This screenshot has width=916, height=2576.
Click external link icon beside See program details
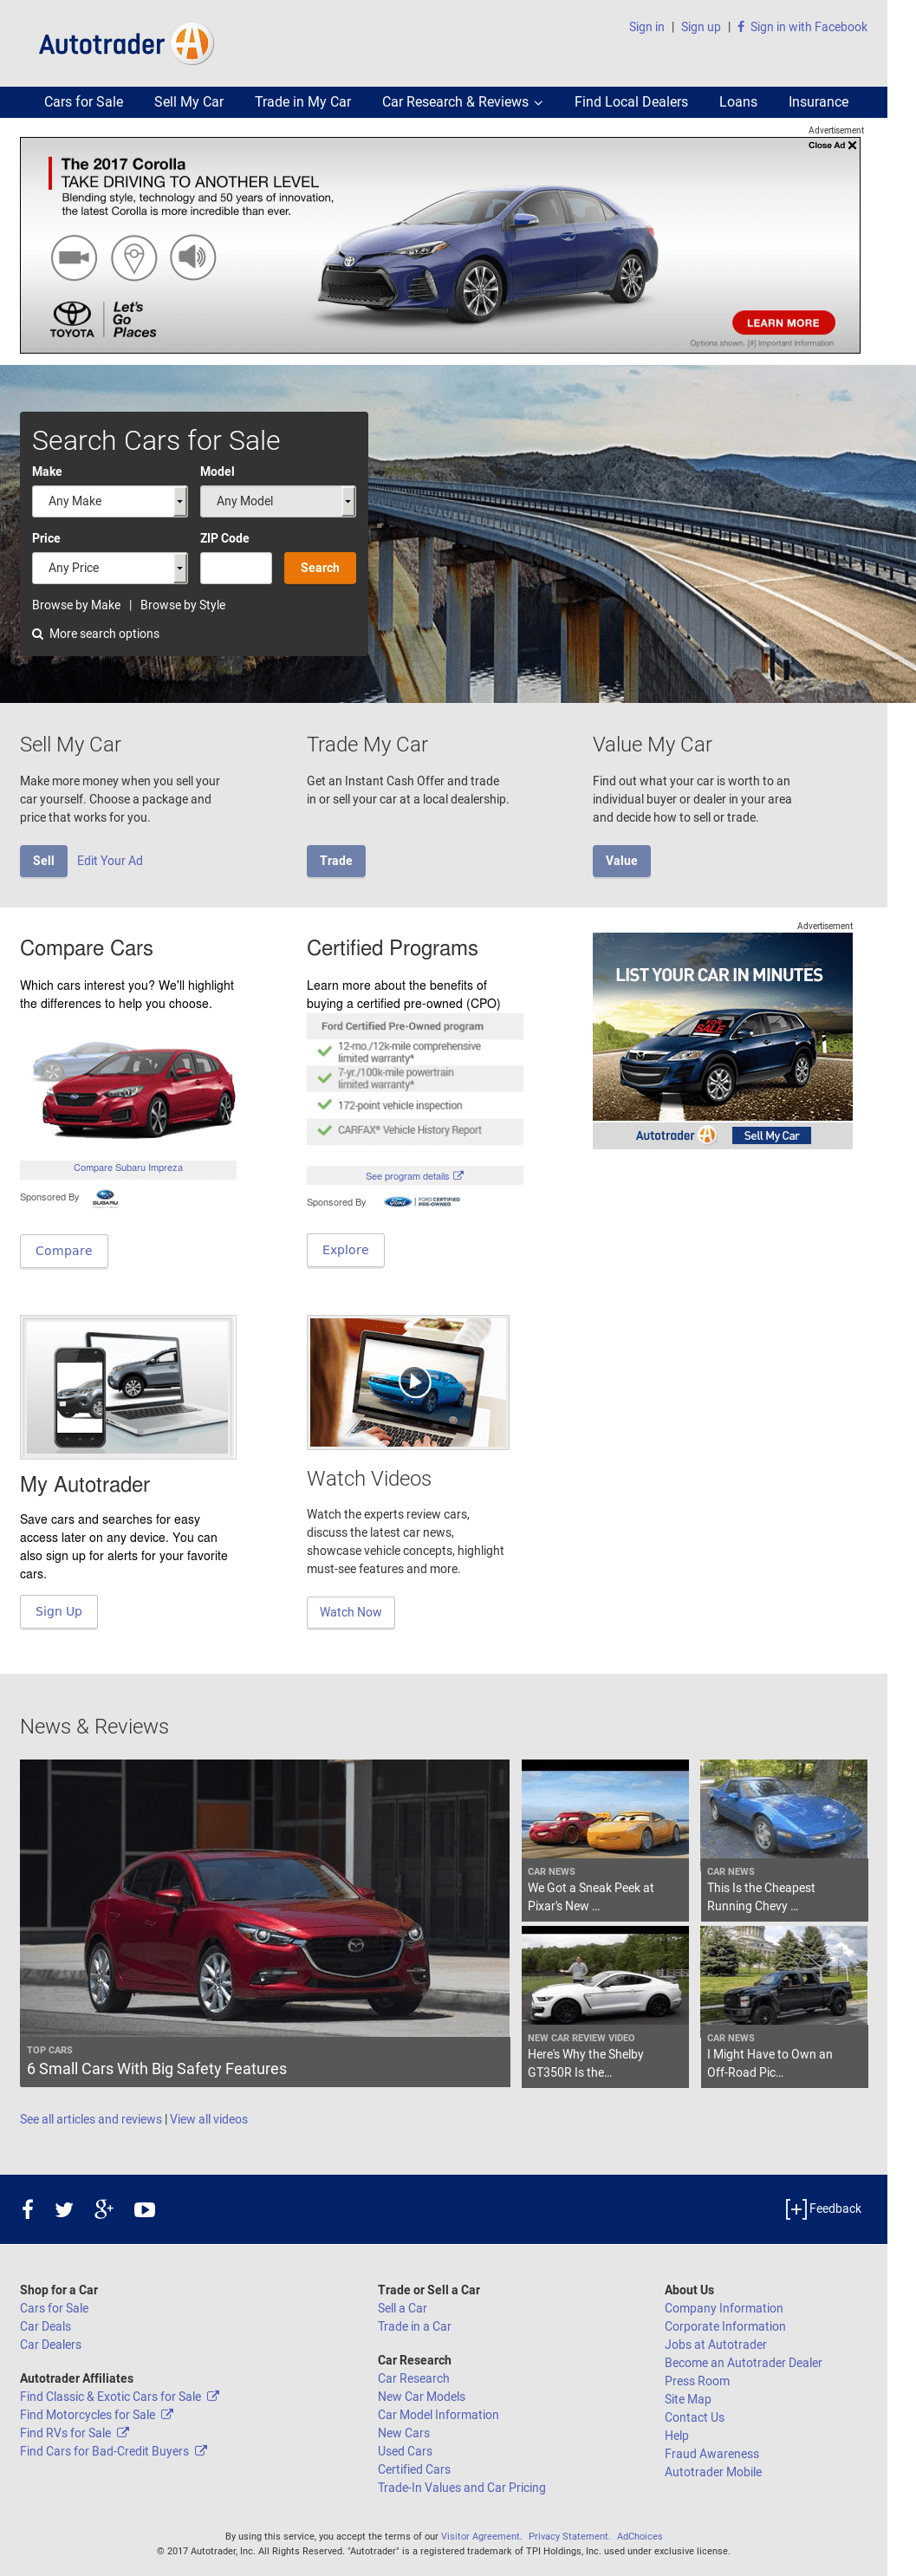458,1175
